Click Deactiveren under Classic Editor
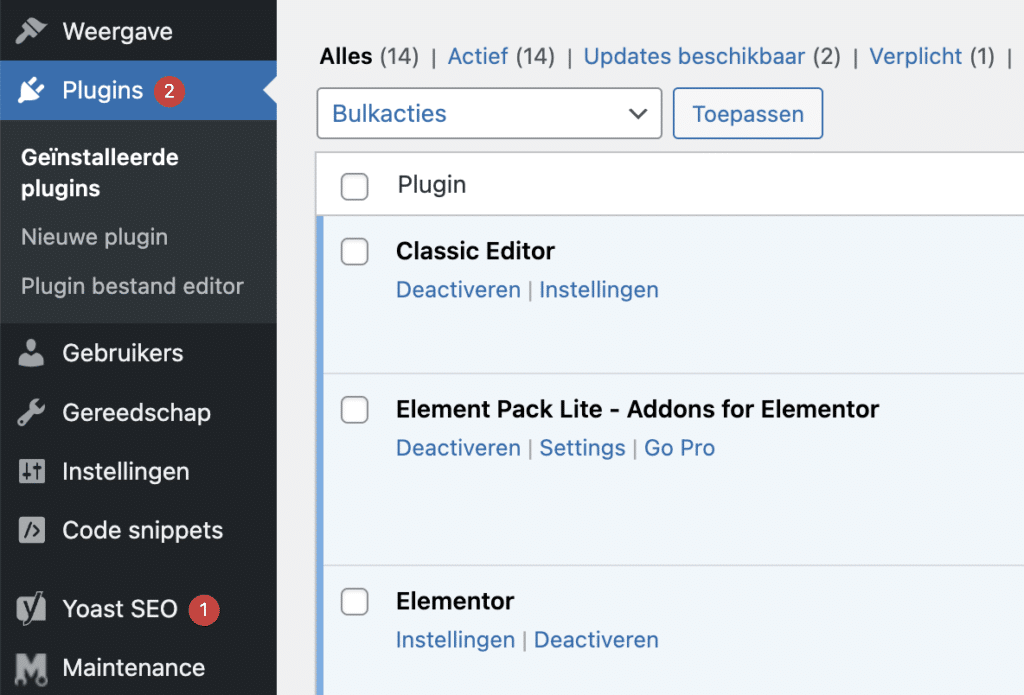 458,289
